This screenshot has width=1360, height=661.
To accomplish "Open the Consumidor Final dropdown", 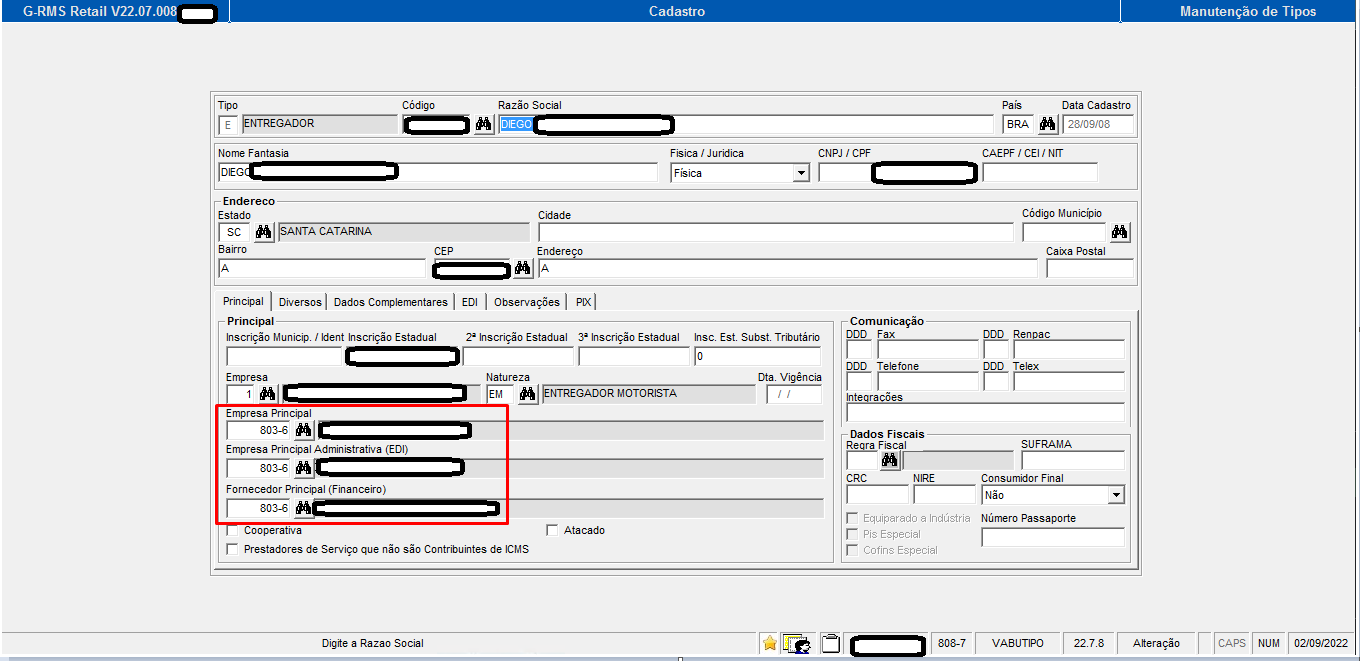I will pos(1116,495).
